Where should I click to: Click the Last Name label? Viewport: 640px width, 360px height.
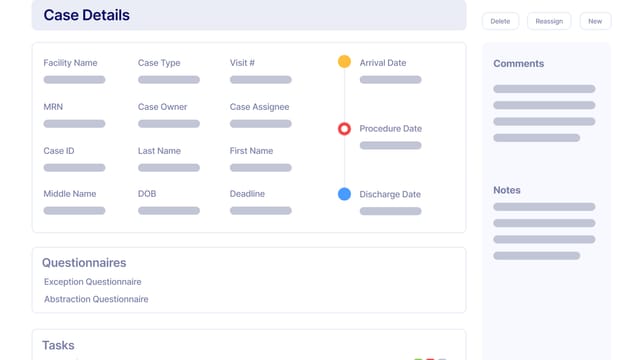(159, 151)
